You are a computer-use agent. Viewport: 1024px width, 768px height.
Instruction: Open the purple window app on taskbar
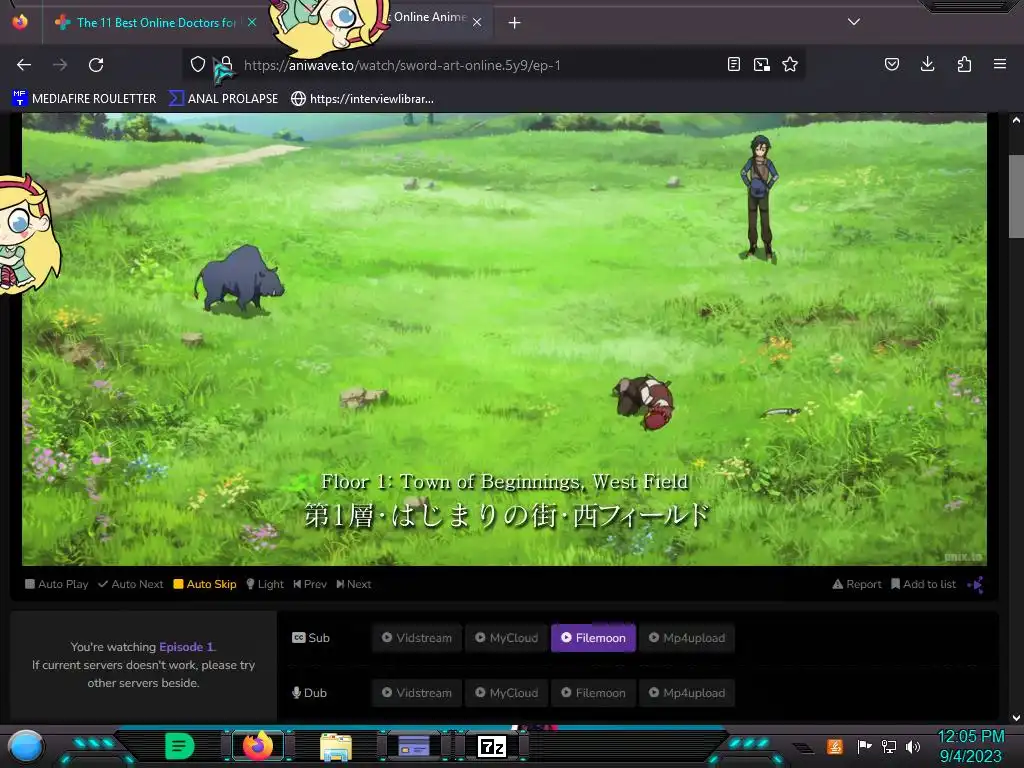click(x=414, y=746)
